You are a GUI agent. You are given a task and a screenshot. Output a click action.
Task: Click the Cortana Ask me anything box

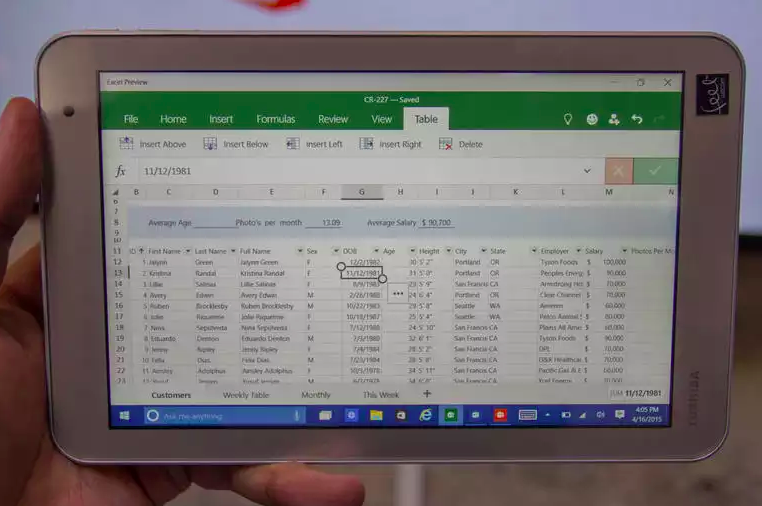(x=225, y=416)
